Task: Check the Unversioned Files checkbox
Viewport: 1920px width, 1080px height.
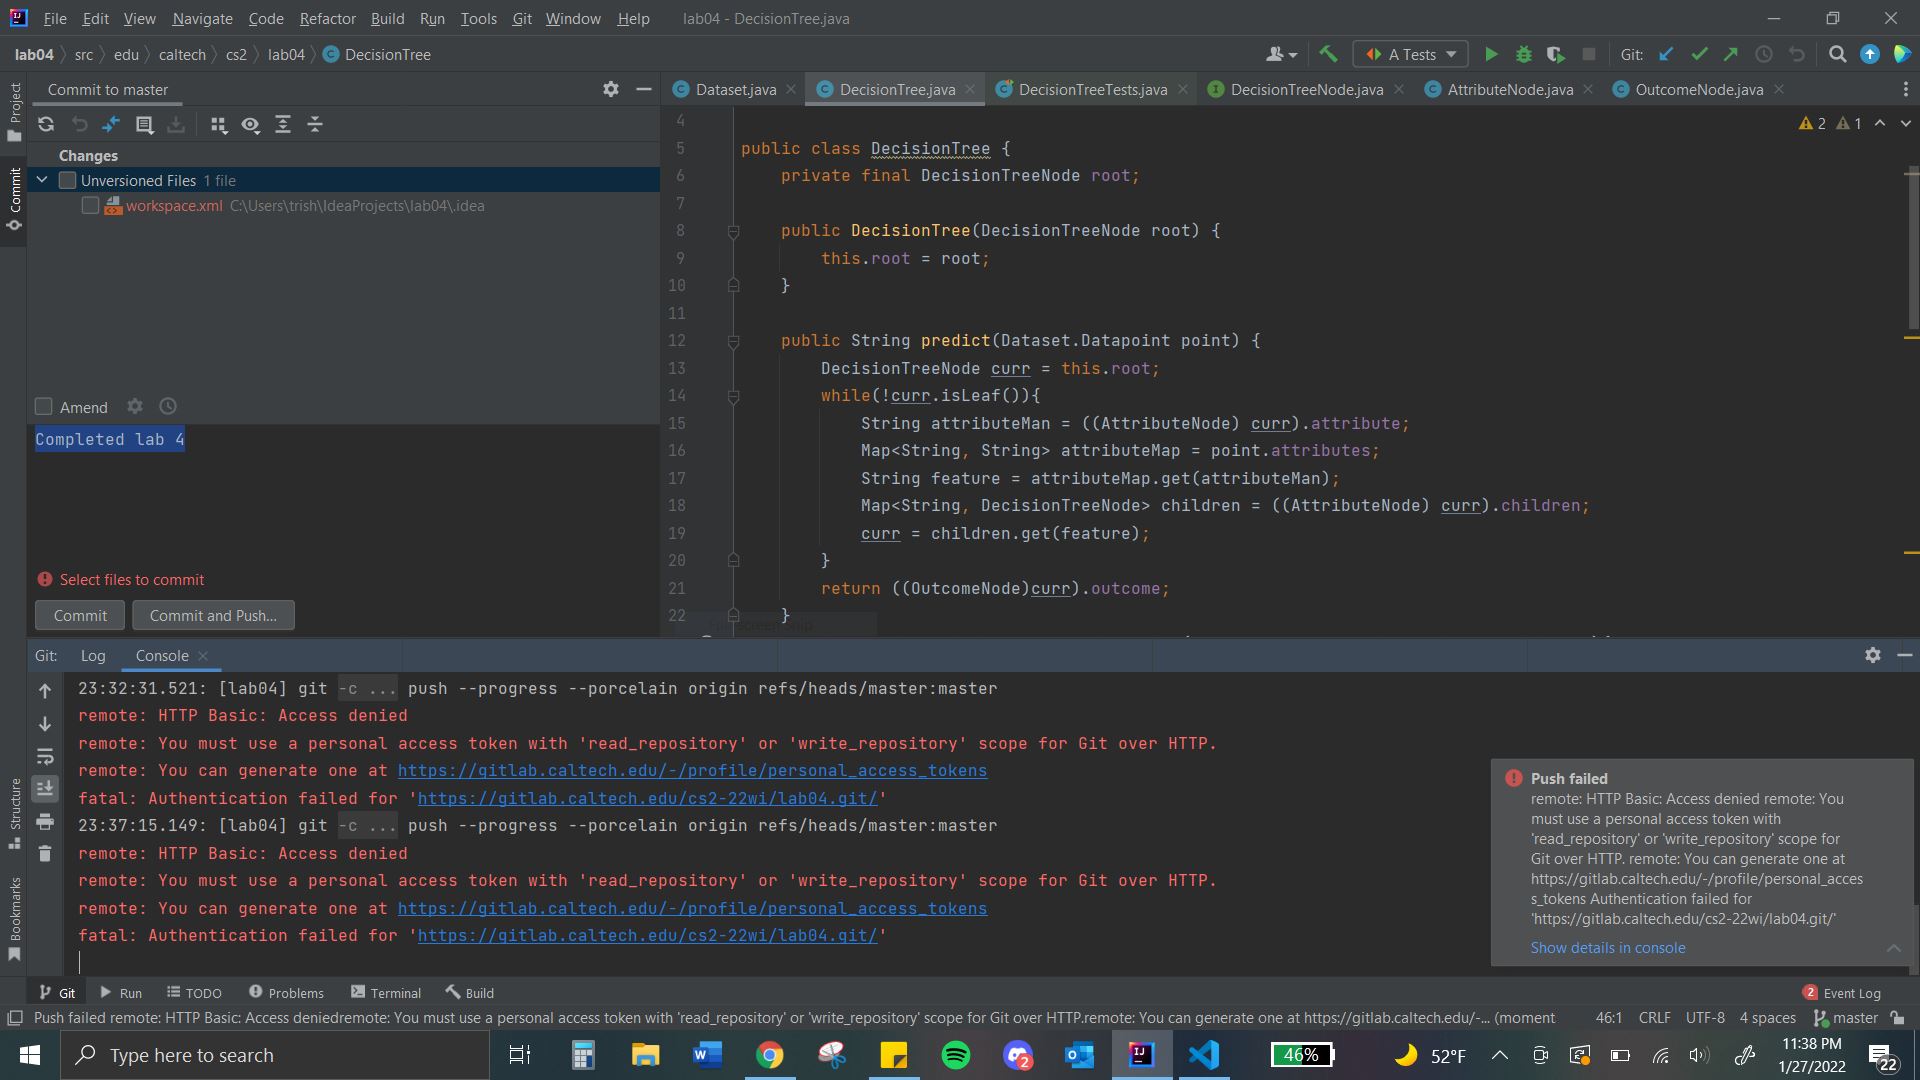Action: (x=68, y=181)
